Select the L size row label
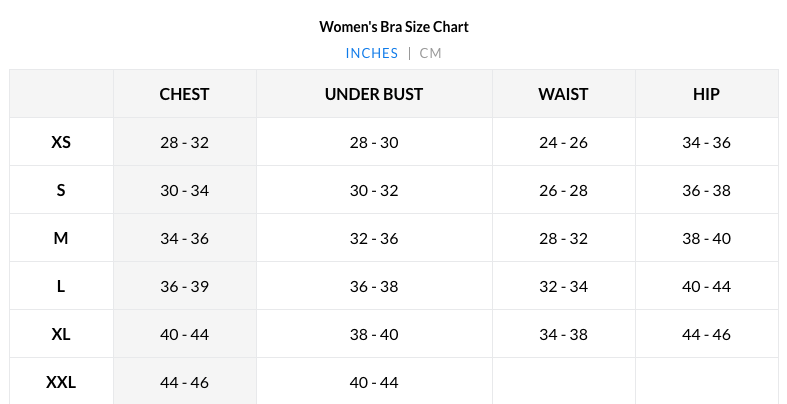 (61, 286)
